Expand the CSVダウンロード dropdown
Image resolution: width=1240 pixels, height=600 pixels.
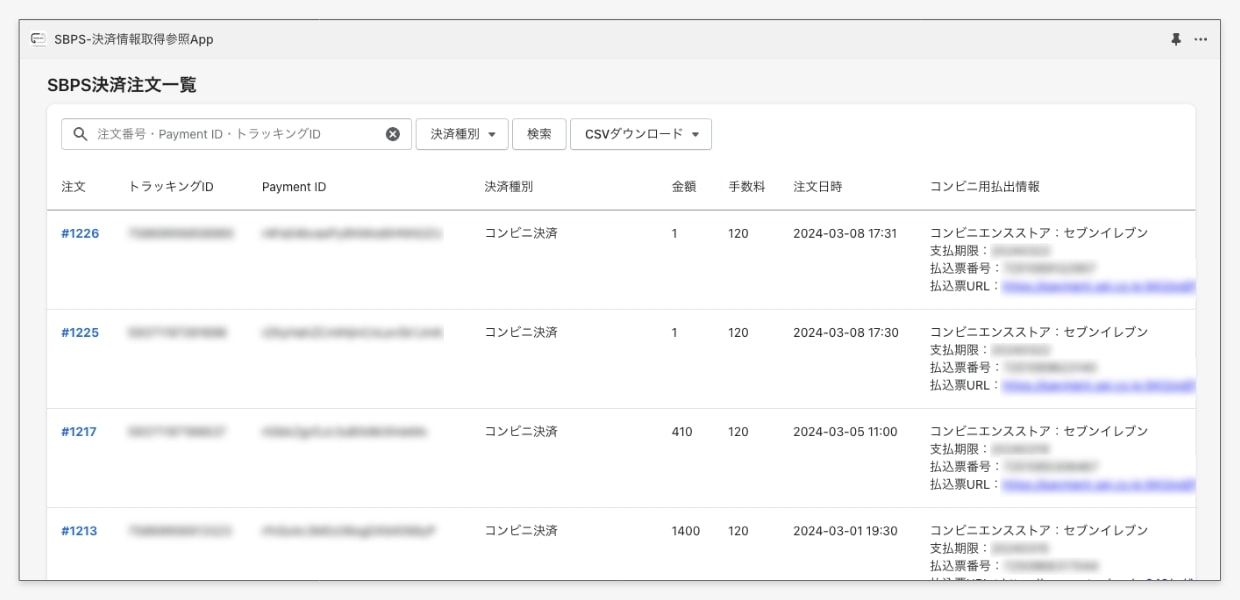click(641, 134)
